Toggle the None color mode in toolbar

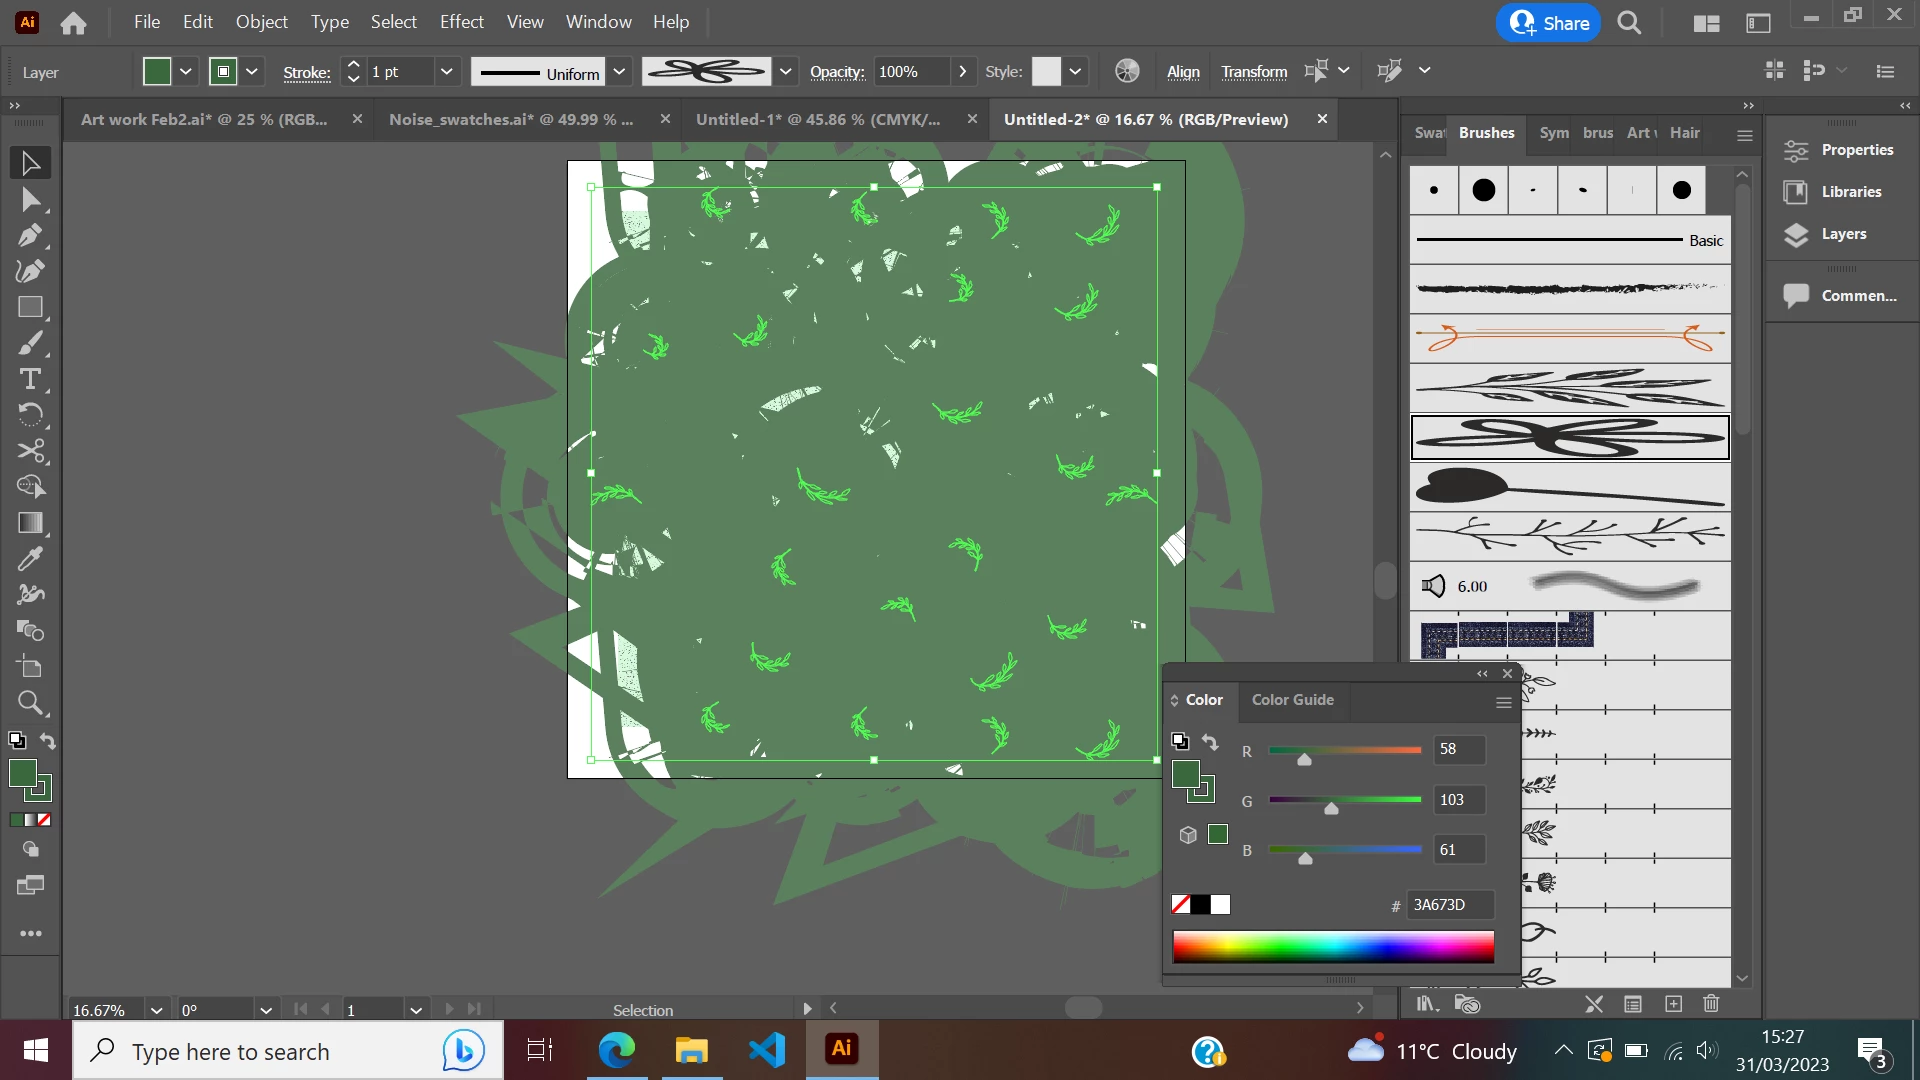coord(44,820)
